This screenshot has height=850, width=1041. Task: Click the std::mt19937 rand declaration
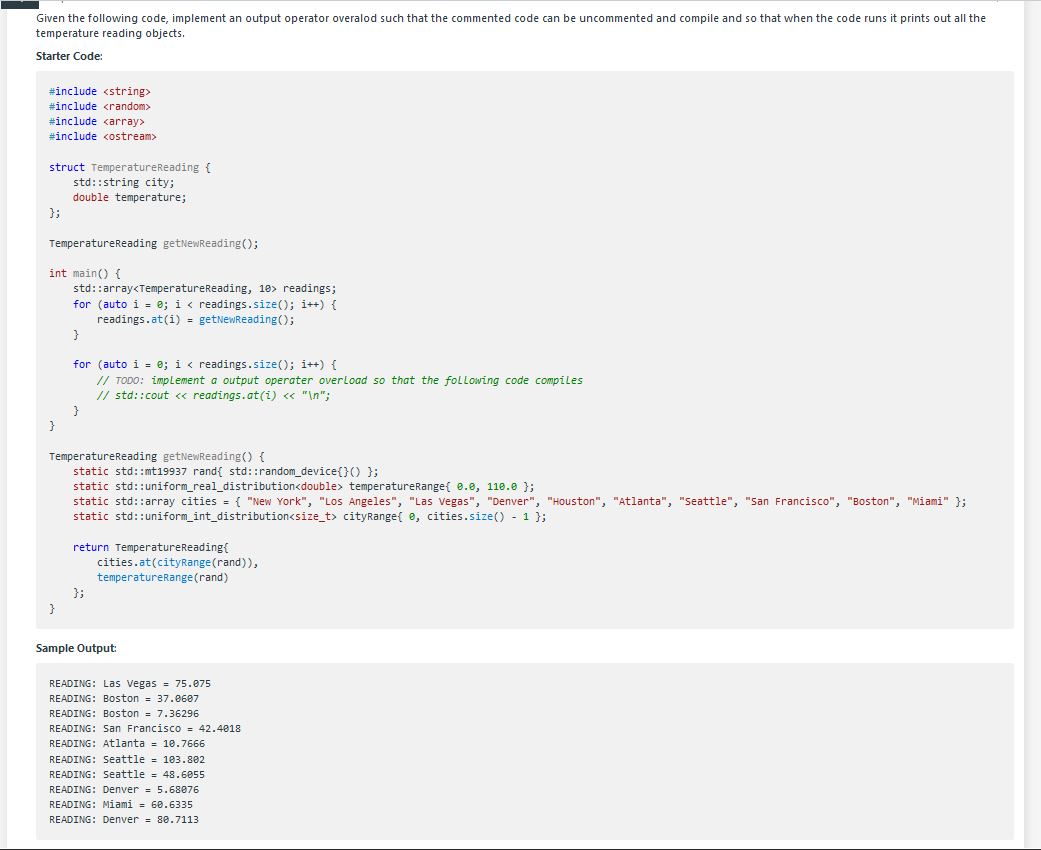point(220,471)
